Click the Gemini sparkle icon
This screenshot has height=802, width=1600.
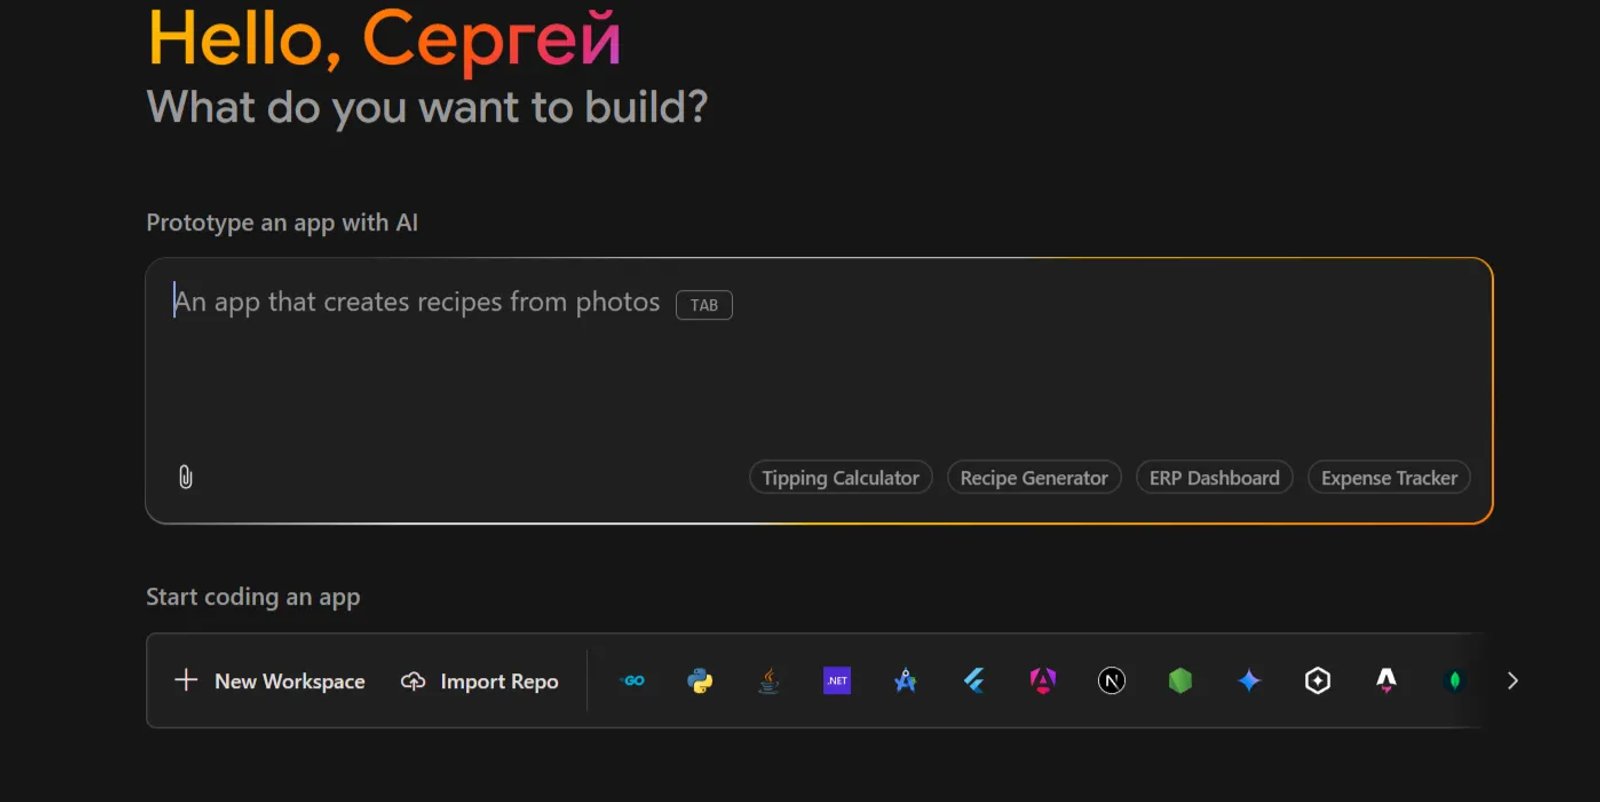point(1248,680)
